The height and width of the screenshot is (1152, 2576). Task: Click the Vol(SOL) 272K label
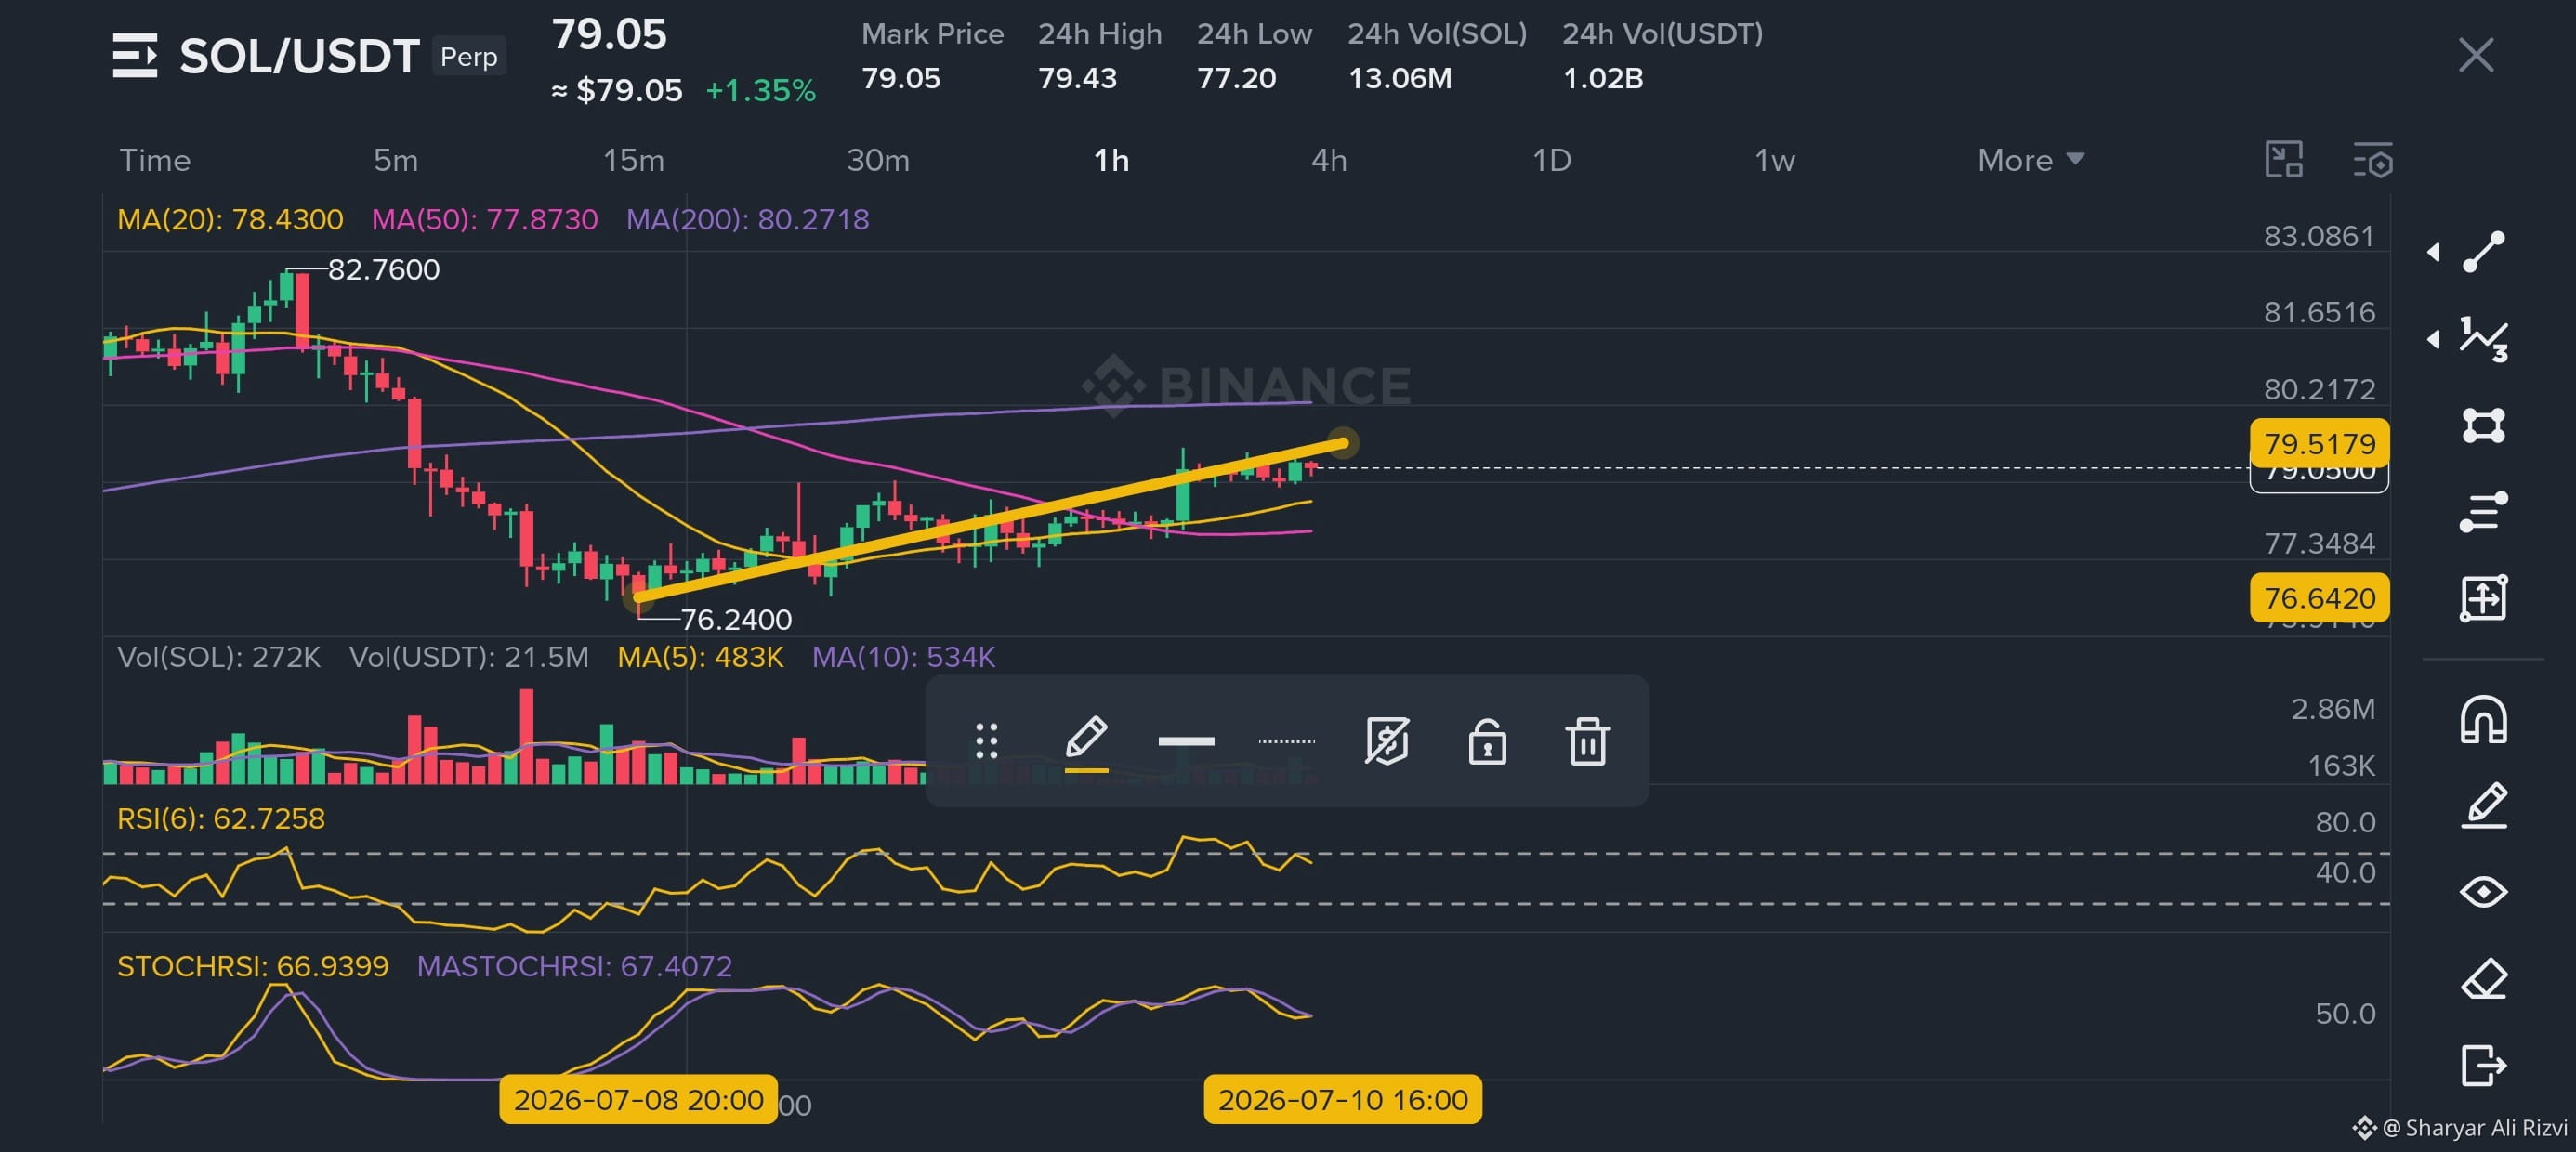(x=219, y=657)
